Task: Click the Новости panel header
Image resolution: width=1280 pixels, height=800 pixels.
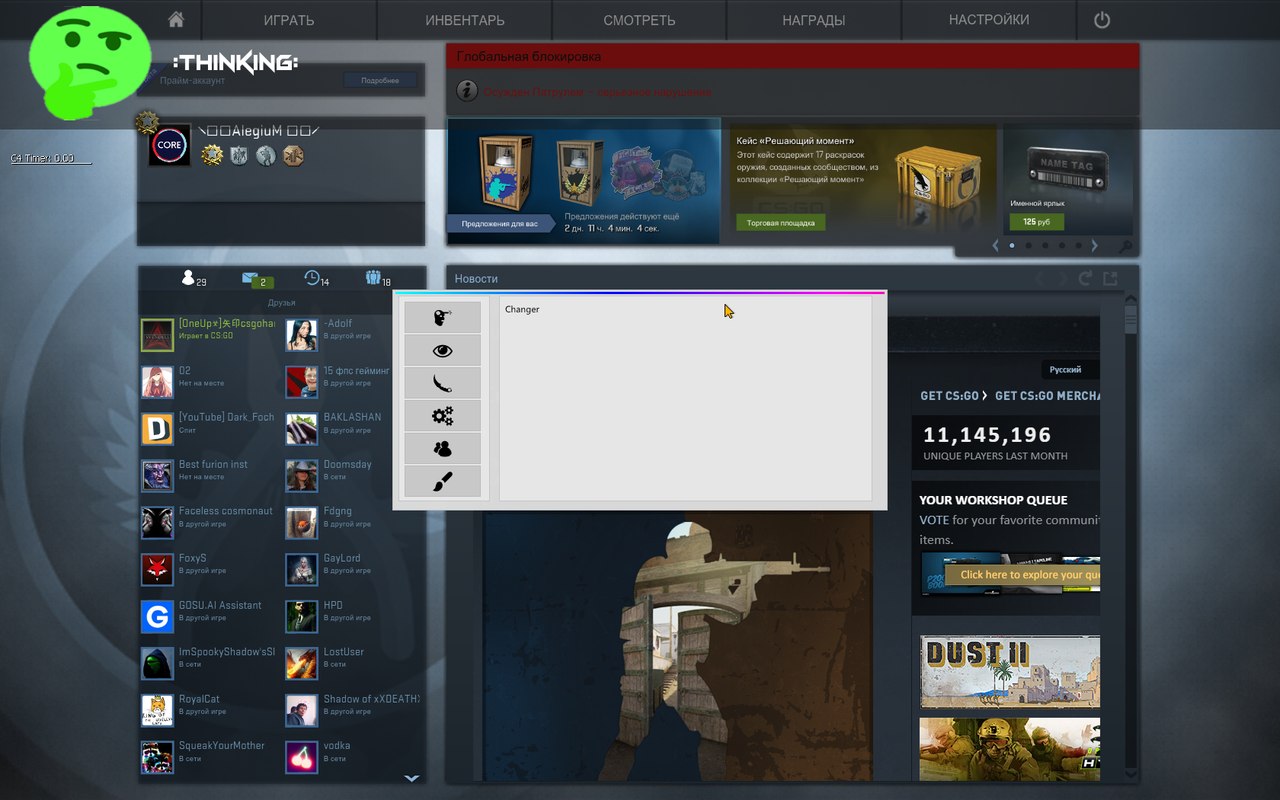Action: click(x=476, y=279)
